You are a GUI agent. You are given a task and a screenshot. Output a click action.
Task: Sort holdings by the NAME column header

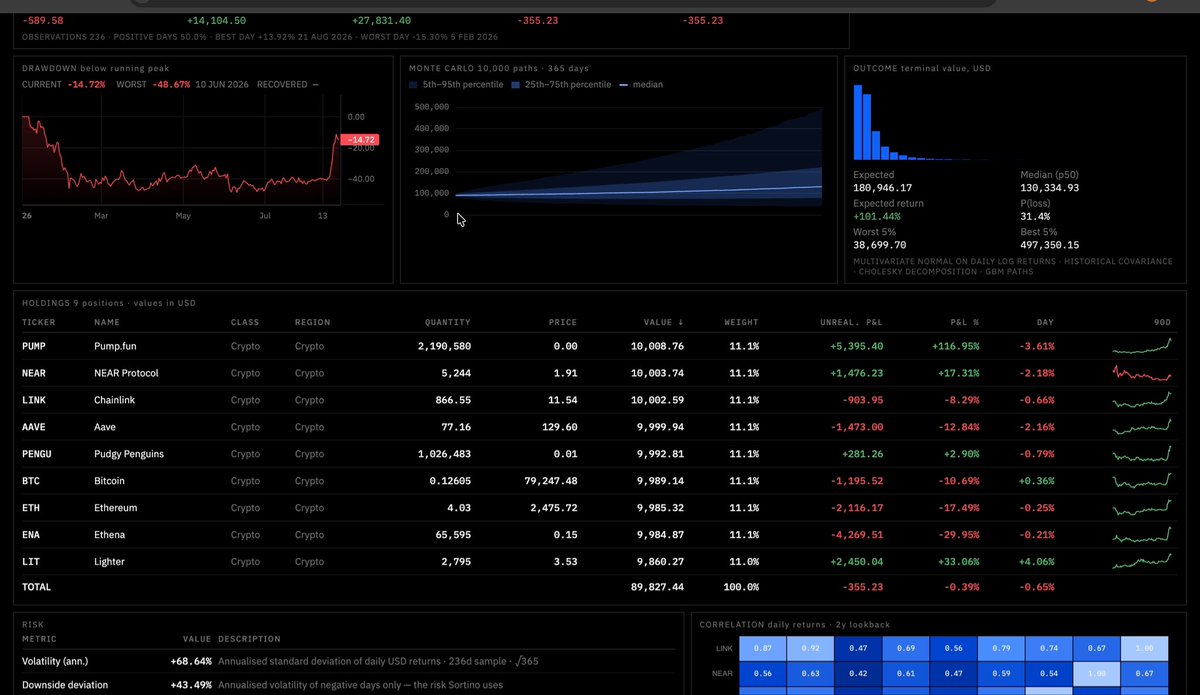(x=106, y=322)
